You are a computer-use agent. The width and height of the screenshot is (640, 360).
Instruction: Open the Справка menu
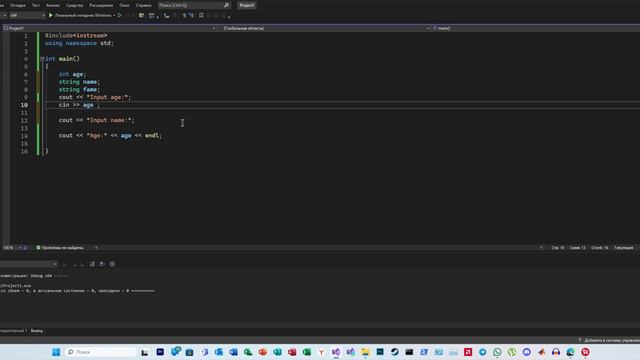[143, 5]
